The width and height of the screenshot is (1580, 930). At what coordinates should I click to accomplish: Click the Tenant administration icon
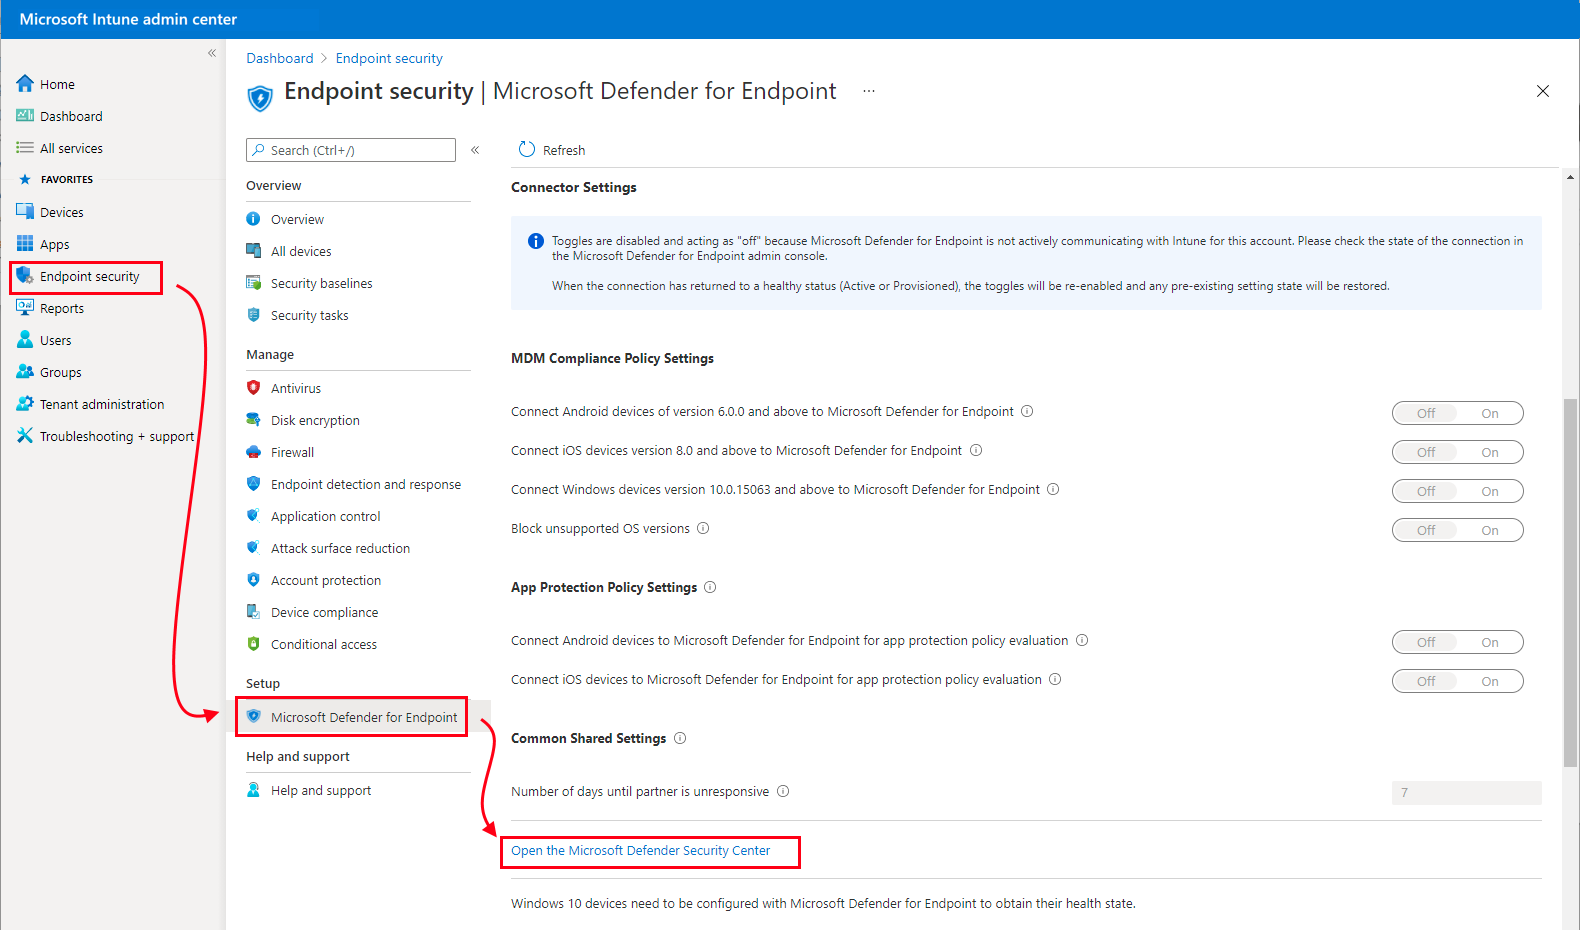pos(25,404)
